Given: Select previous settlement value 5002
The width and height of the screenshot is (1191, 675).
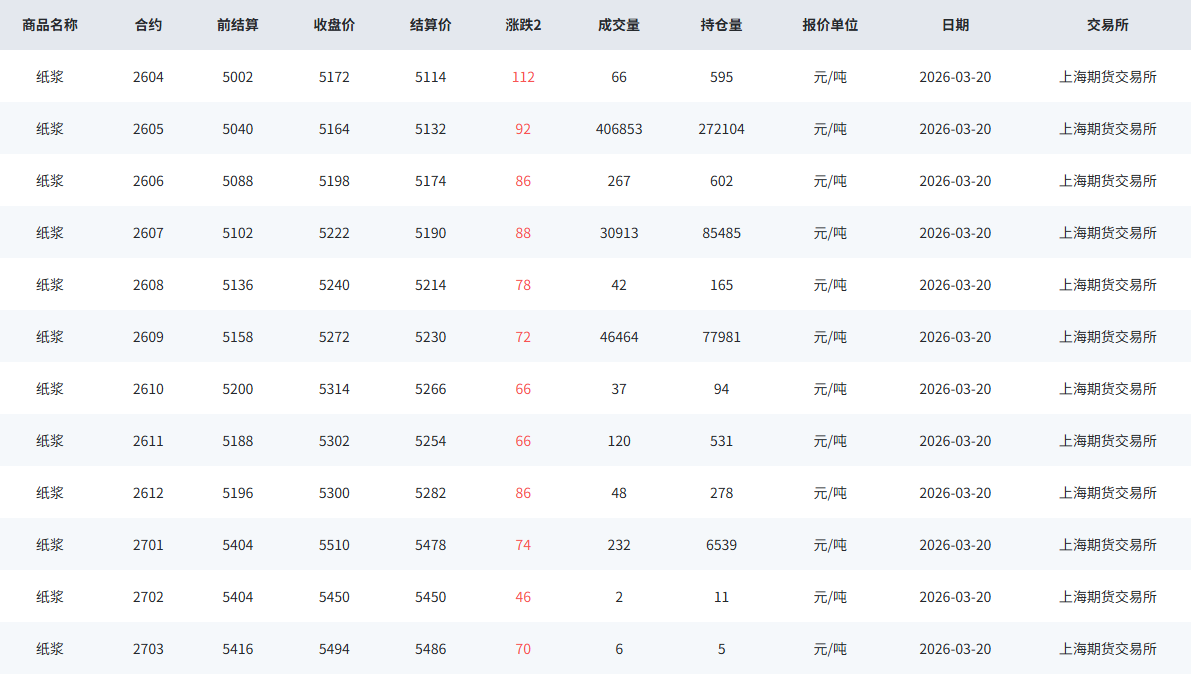Looking at the screenshot, I should pos(238,77).
